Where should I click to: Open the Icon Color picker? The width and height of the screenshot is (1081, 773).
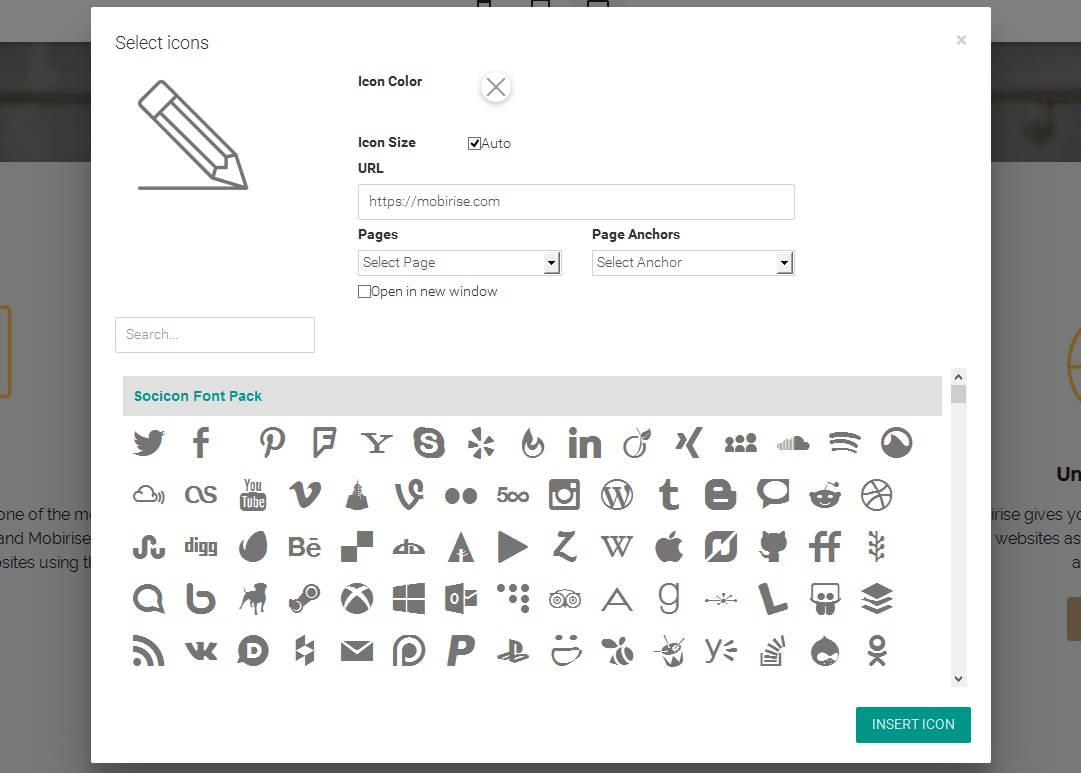(496, 88)
